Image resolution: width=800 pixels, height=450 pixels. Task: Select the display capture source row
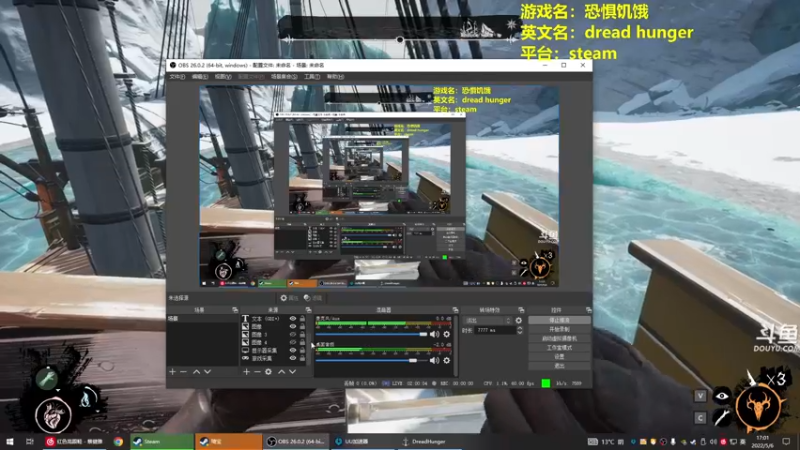(273, 351)
